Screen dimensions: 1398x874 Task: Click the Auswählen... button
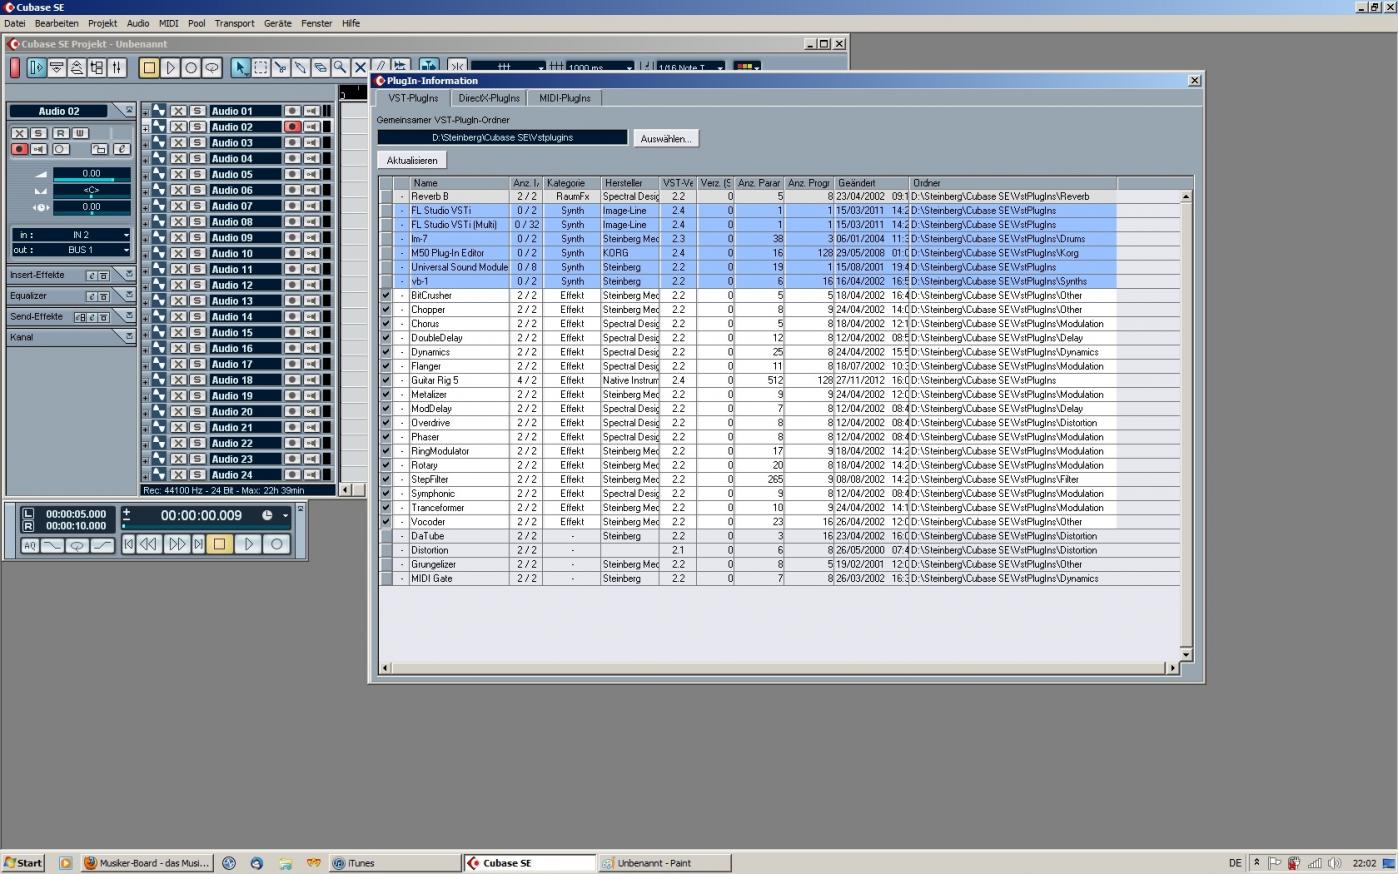click(666, 139)
